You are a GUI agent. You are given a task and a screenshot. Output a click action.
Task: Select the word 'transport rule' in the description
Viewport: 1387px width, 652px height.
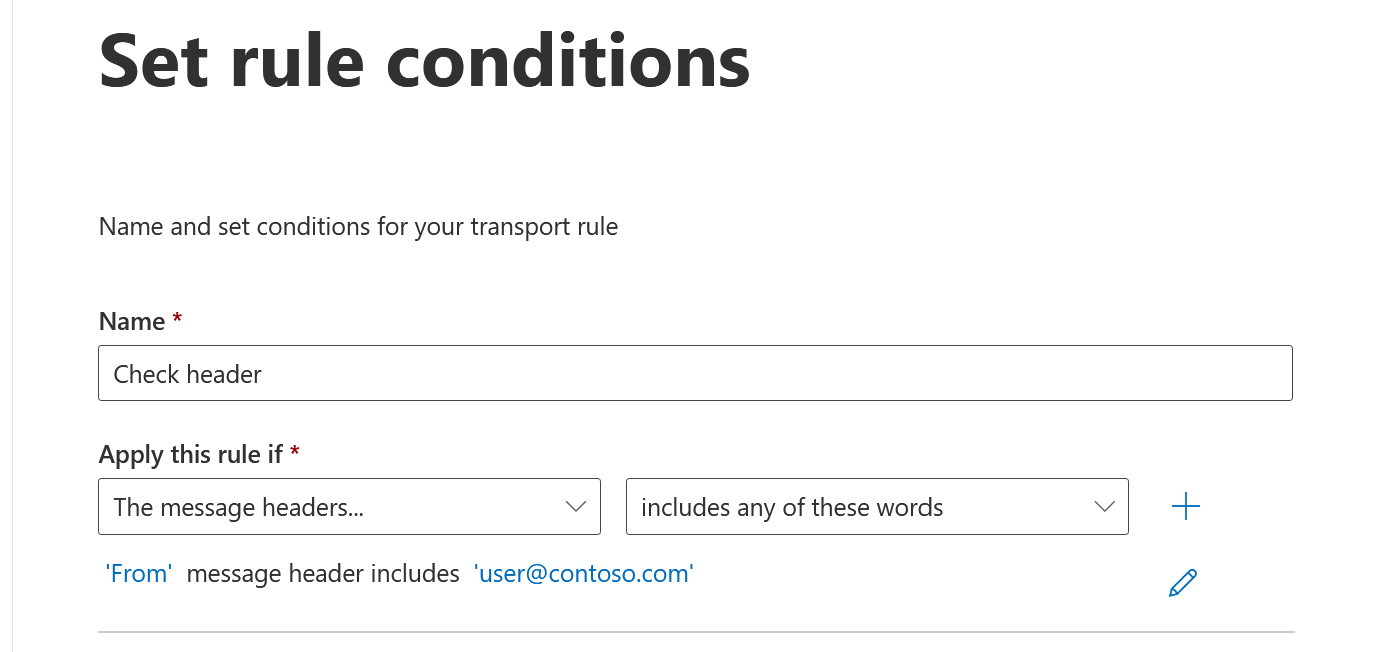(545, 227)
